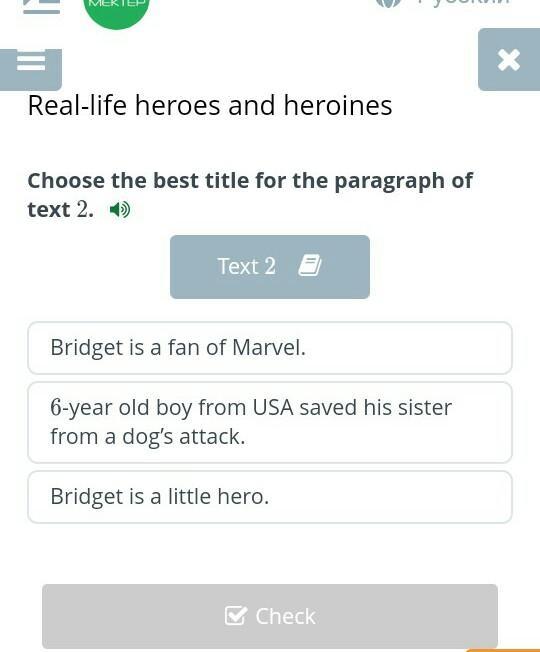Screen dimensions: 540x652
Task: Open the hamburger menu panel
Action: 31,69
